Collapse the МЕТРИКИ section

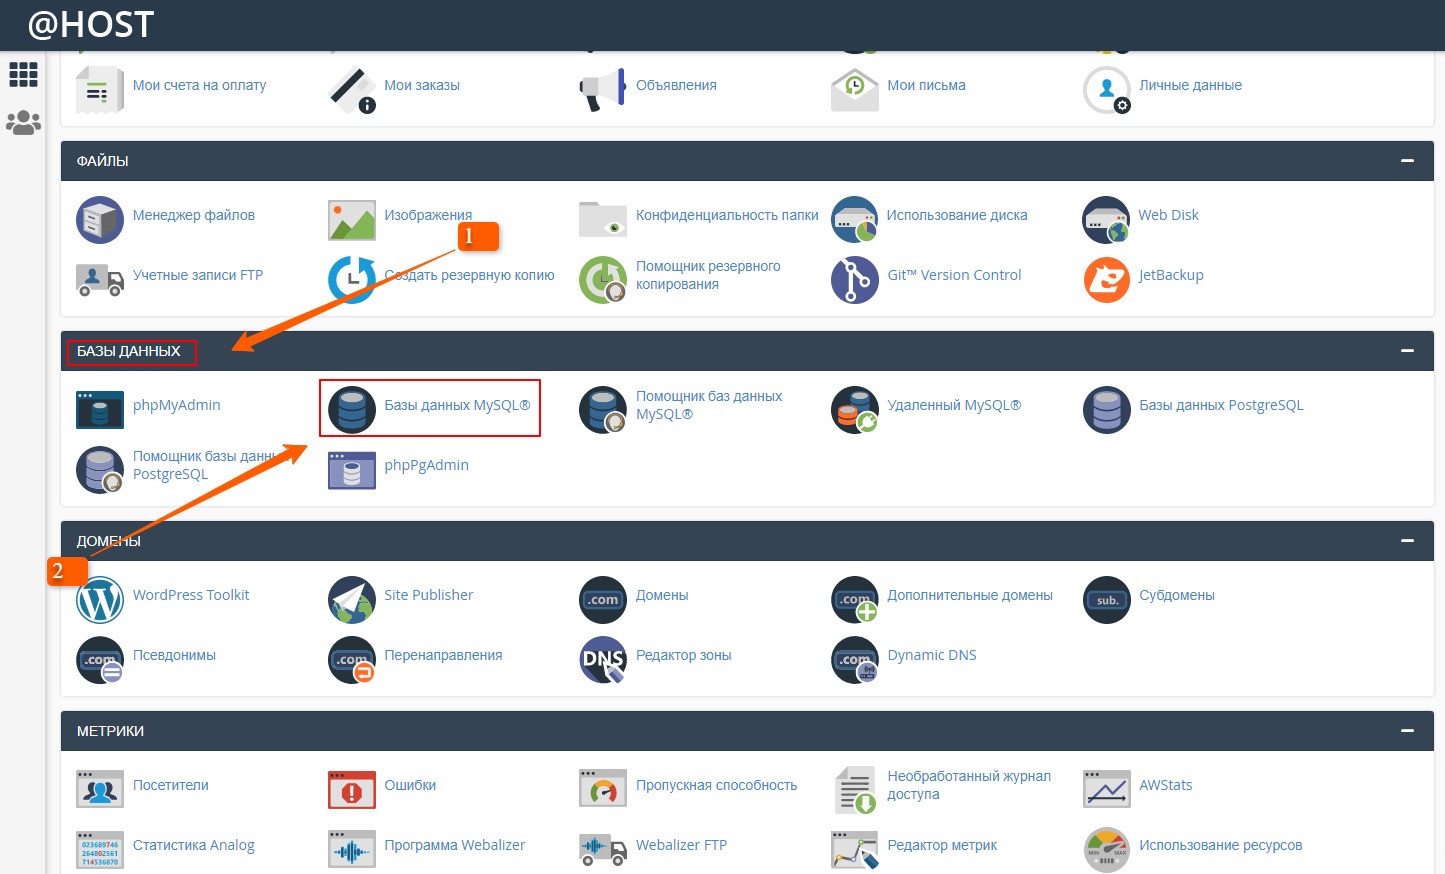point(1407,731)
